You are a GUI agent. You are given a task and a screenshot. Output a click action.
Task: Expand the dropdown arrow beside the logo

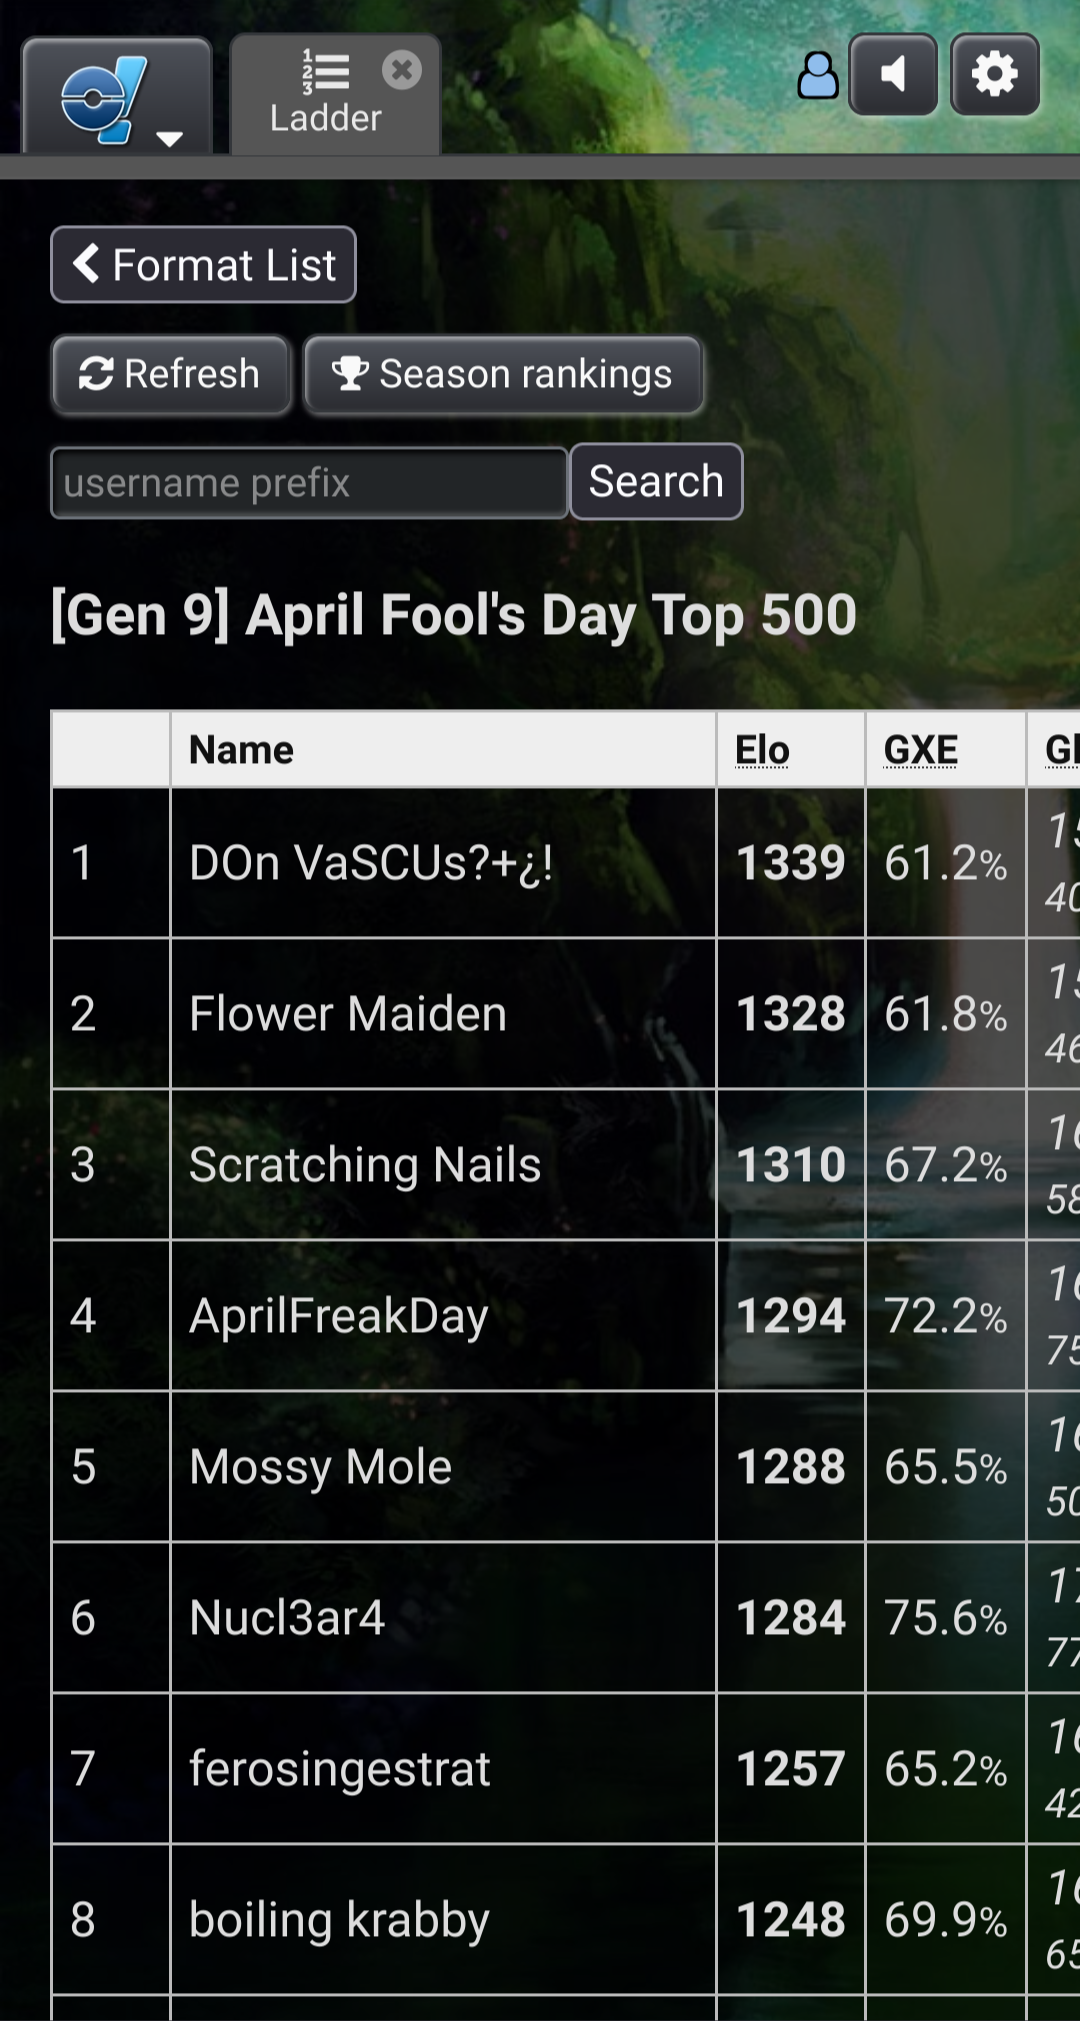(170, 138)
